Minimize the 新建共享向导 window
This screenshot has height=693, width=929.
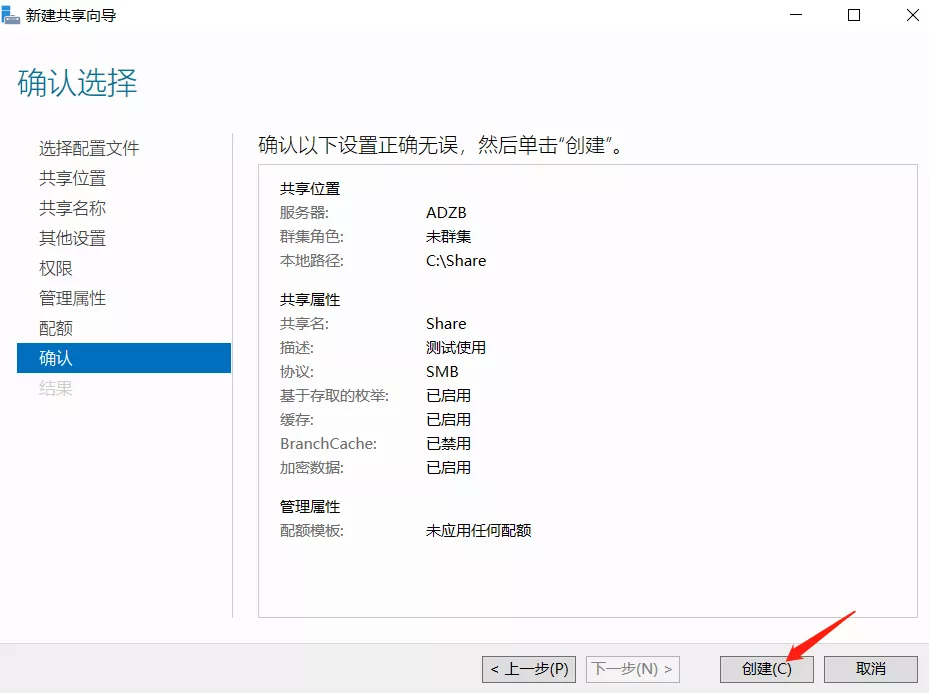coord(796,15)
